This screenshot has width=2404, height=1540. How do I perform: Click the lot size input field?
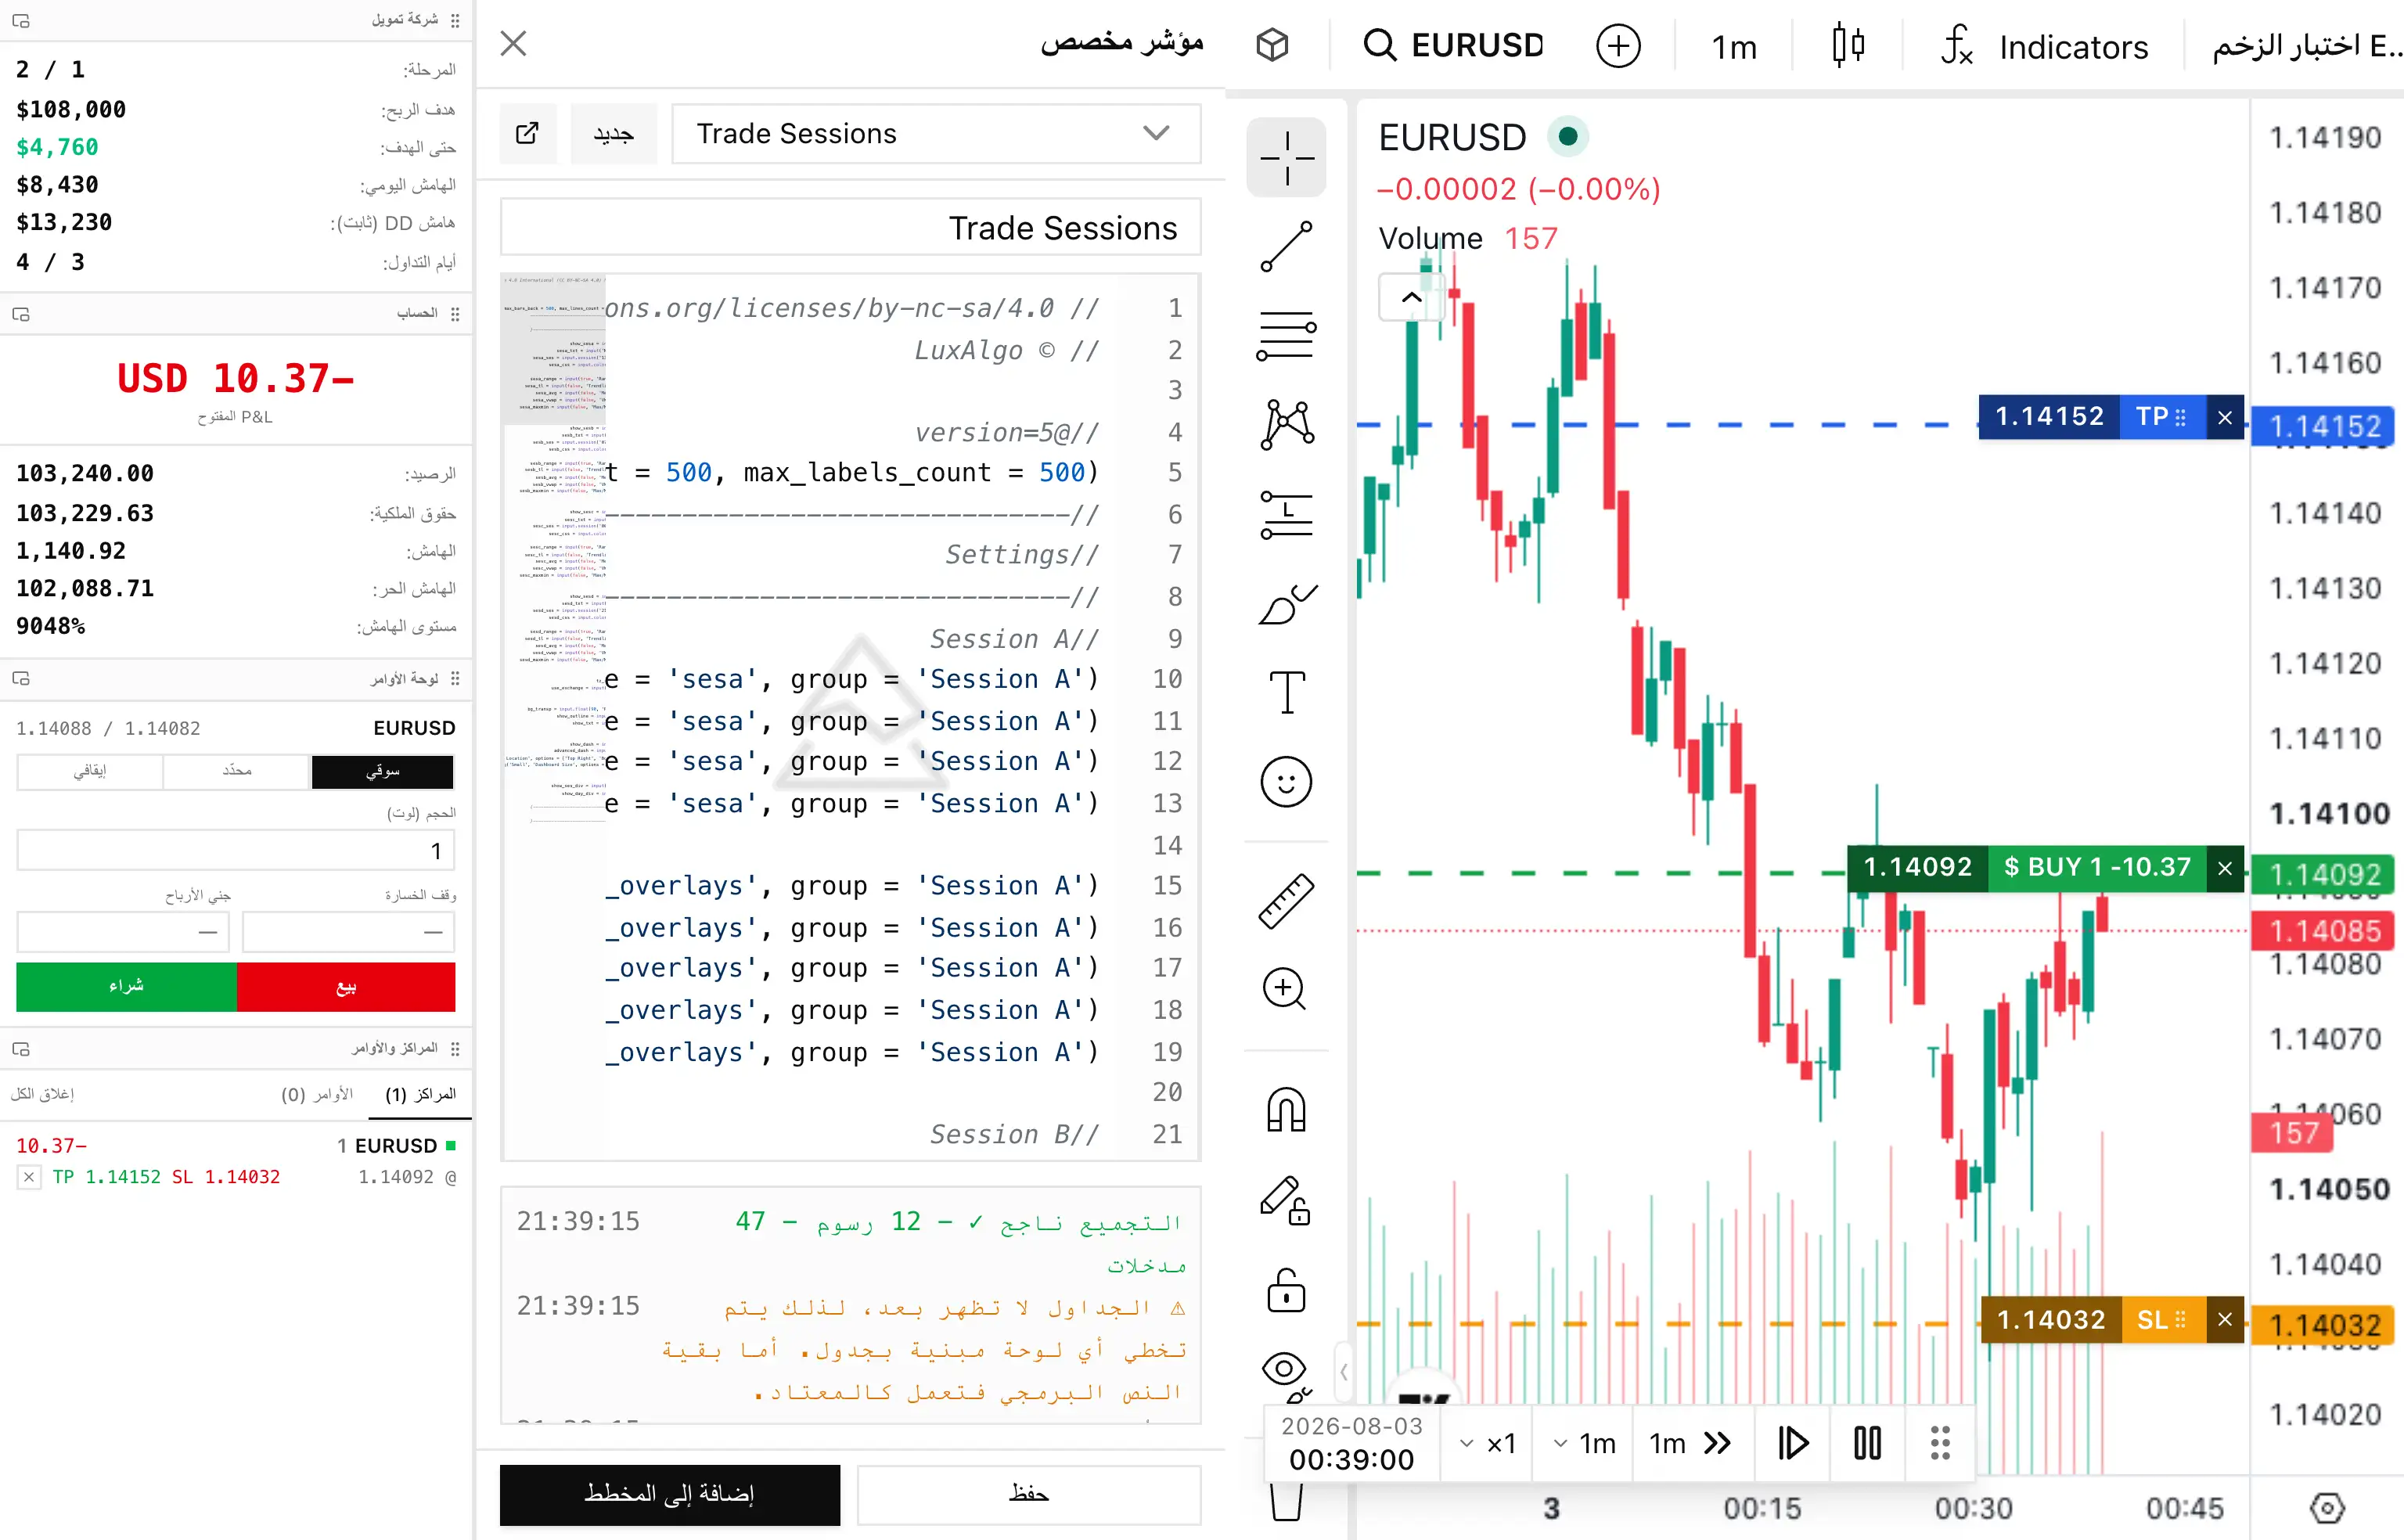(x=236, y=851)
